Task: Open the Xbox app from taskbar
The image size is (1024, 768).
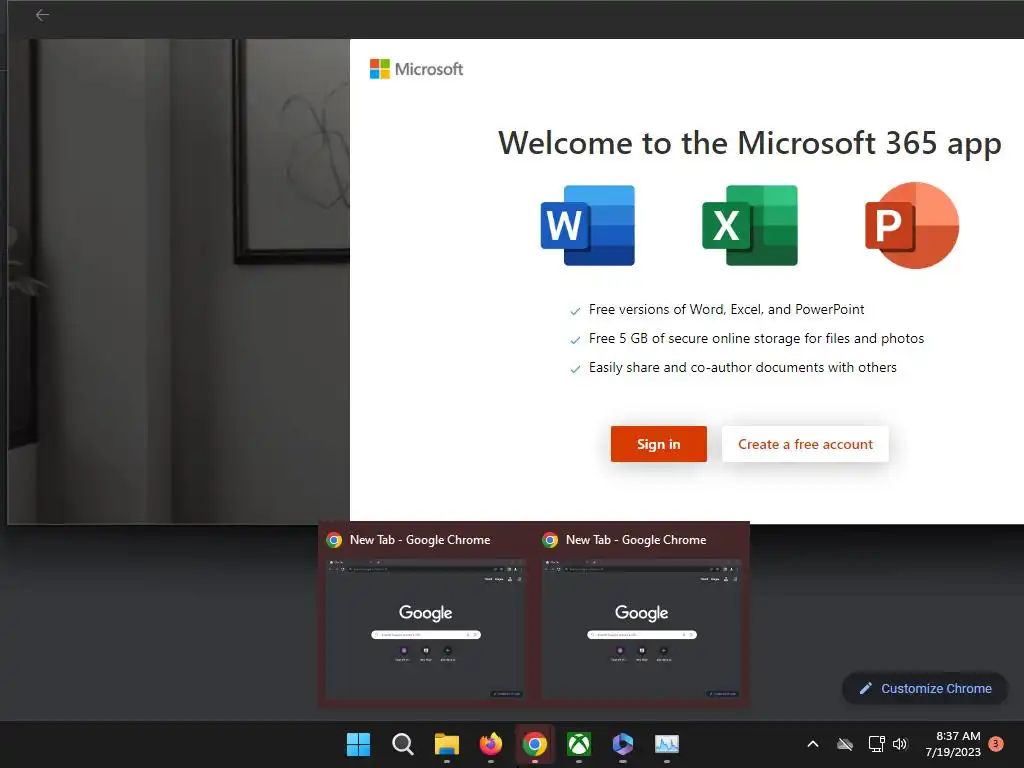Action: click(x=579, y=744)
